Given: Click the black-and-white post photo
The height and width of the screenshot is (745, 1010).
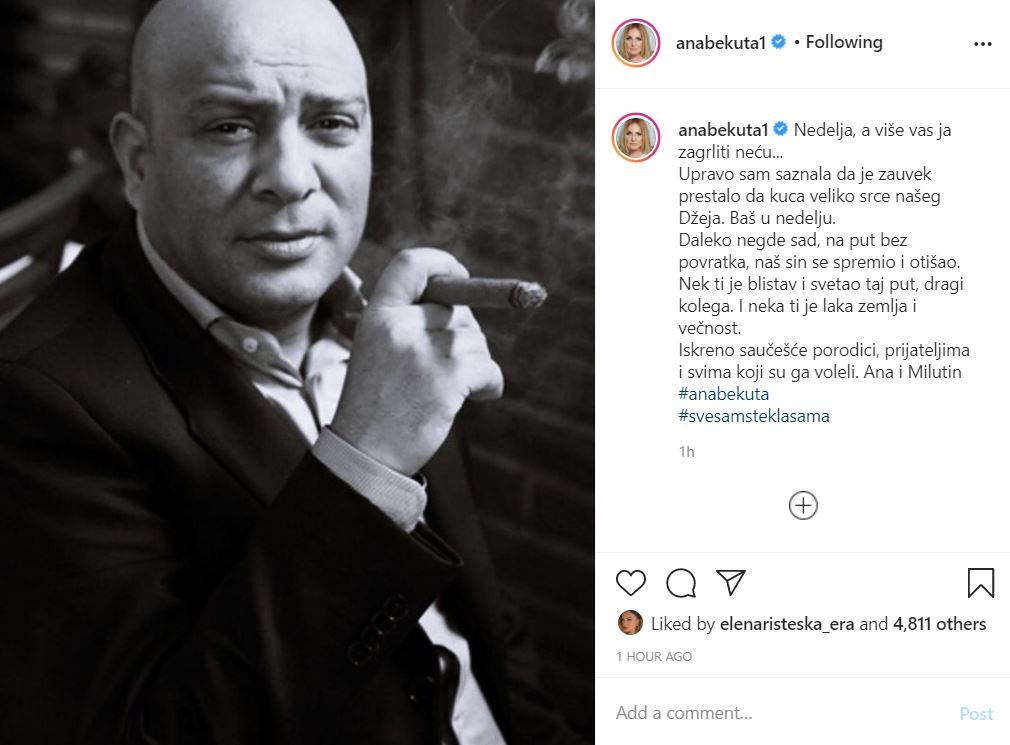Looking at the screenshot, I should [297, 372].
